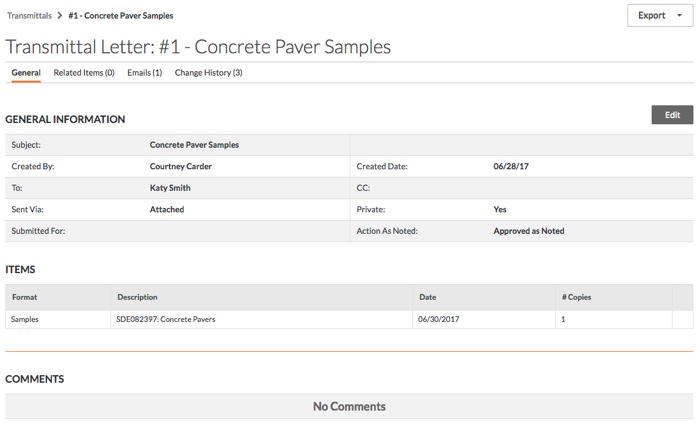The width and height of the screenshot is (700, 426).
Task: Select the Samples format cell in Items
Action: (27, 320)
